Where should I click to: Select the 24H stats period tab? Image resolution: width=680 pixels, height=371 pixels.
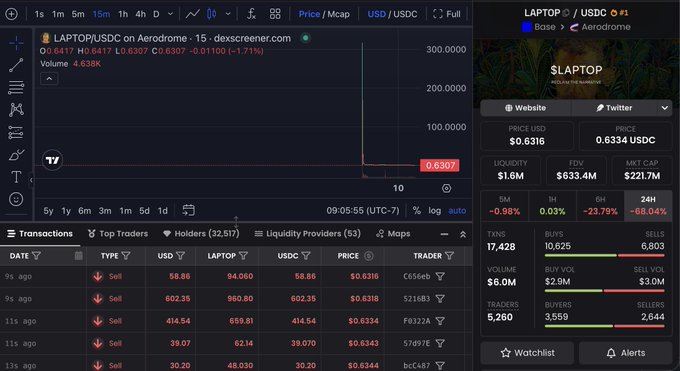pyautogui.click(x=648, y=206)
